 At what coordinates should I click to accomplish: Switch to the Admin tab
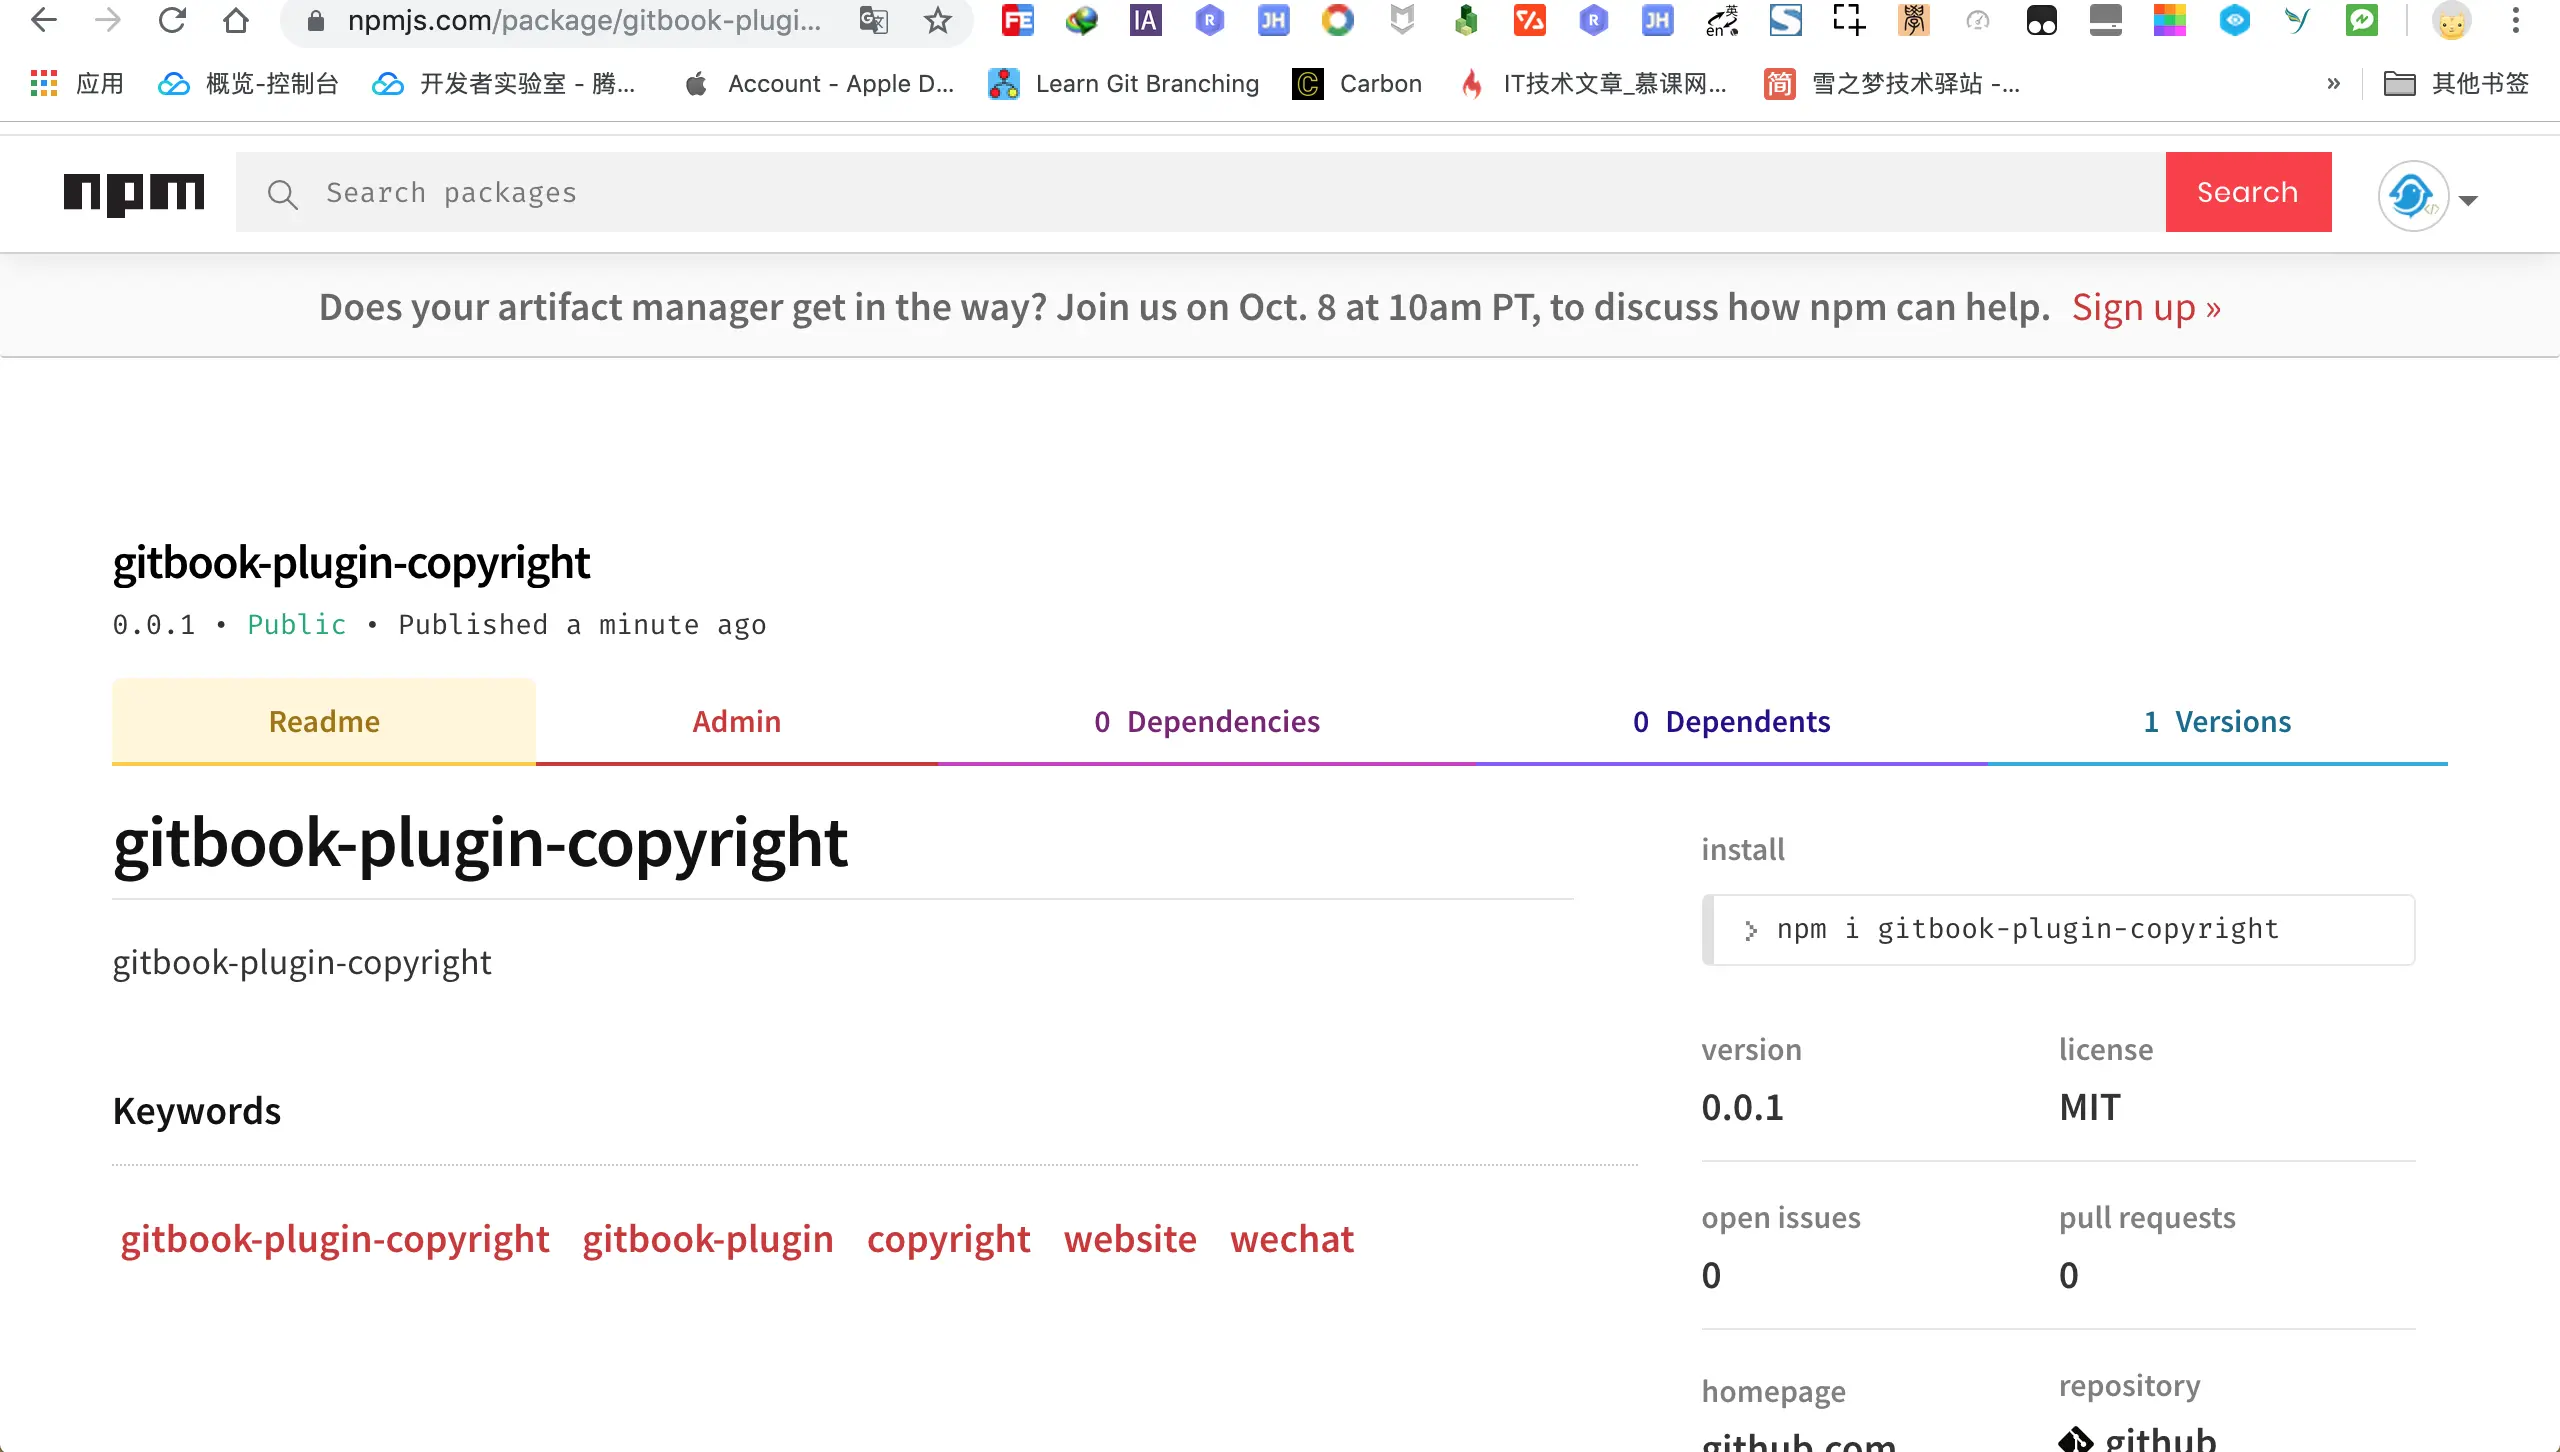click(736, 720)
